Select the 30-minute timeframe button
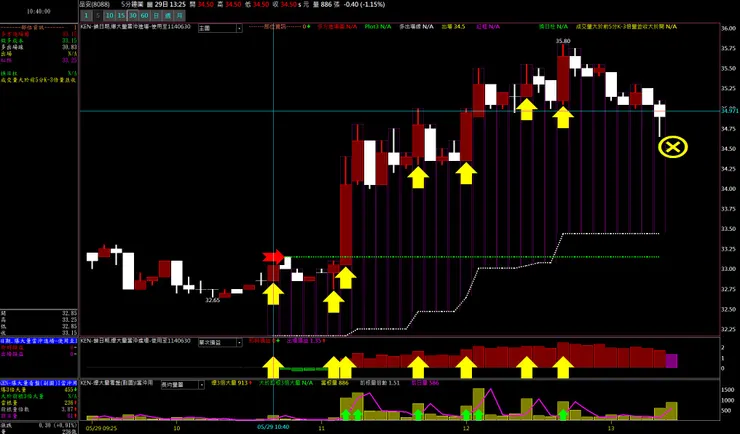Screen dimensions: 740x434 point(133,16)
